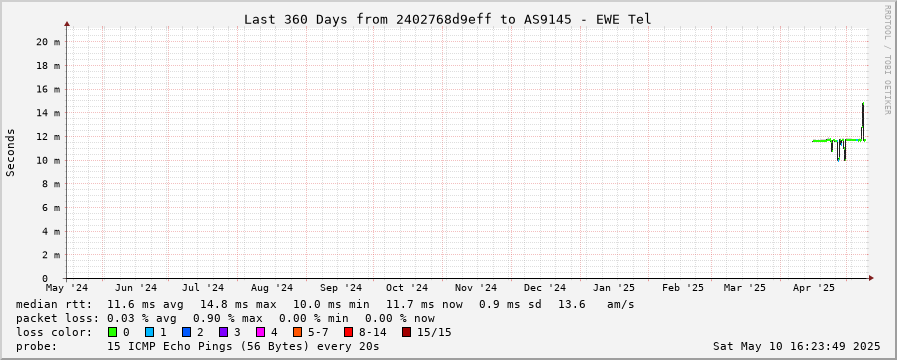This screenshot has height=360, width=897.
Task: Click the blue loss color 2 swatch
Action: click(186, 332)
